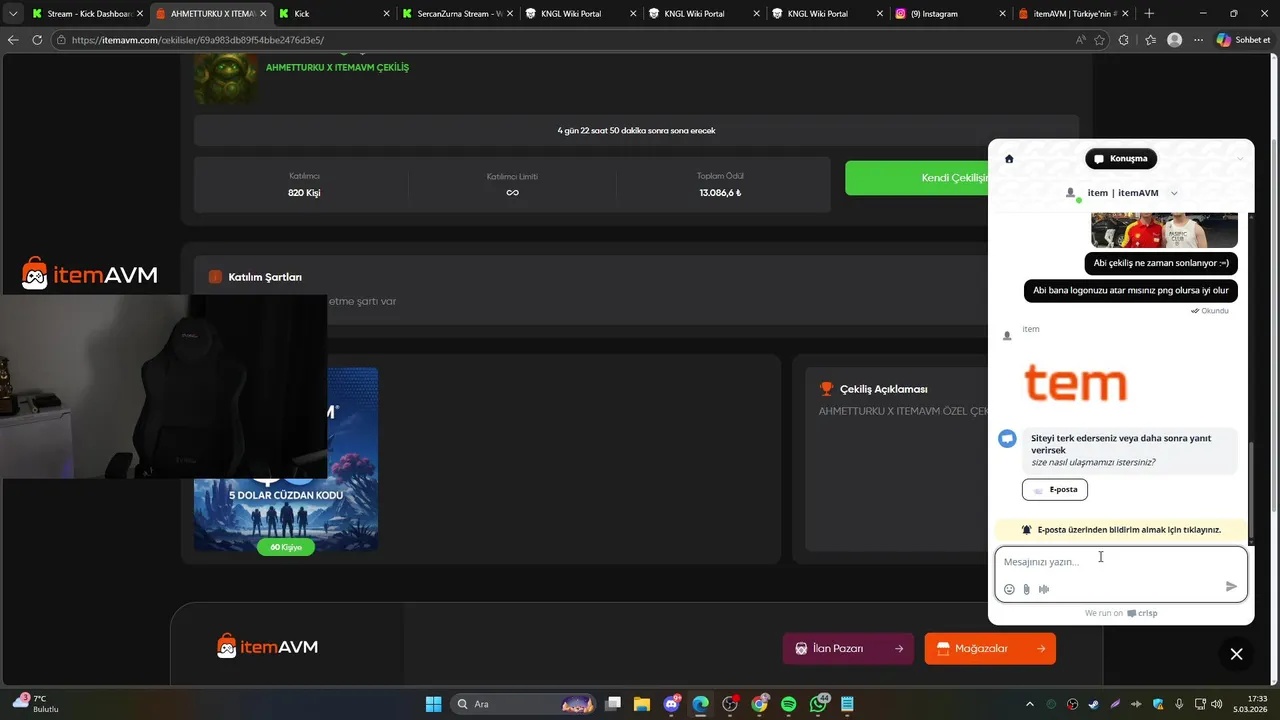Open the chat widget home icon
The image size is (1280, 720).
pyautogui.click(x=1009, y=159)
